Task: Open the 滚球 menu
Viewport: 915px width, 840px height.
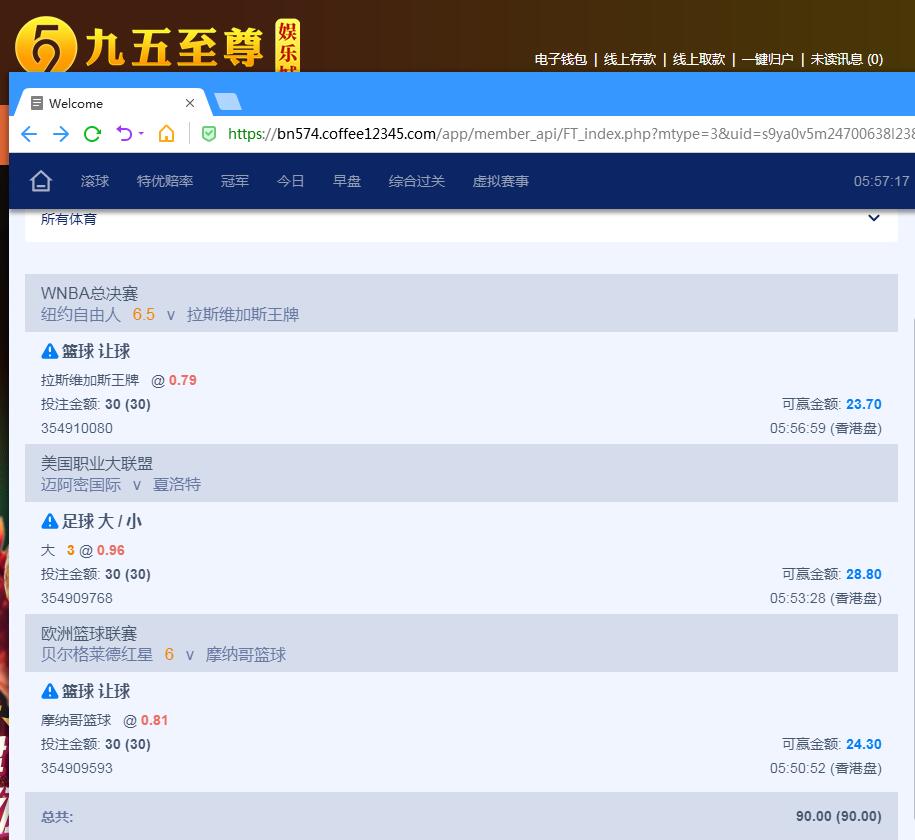Action: [95, 181]
